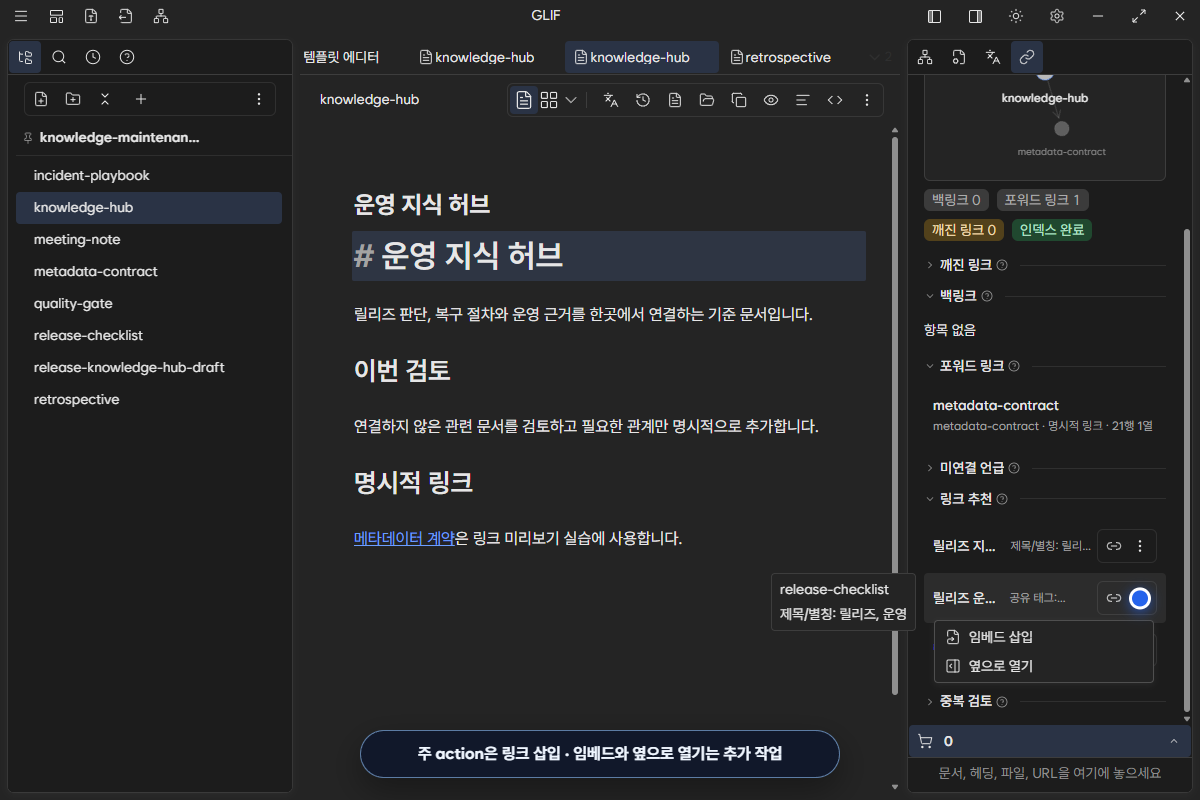This screenshot has width=1200, height=800.
Task: Click the copy icon in editor toolbar
Action: 739,100
